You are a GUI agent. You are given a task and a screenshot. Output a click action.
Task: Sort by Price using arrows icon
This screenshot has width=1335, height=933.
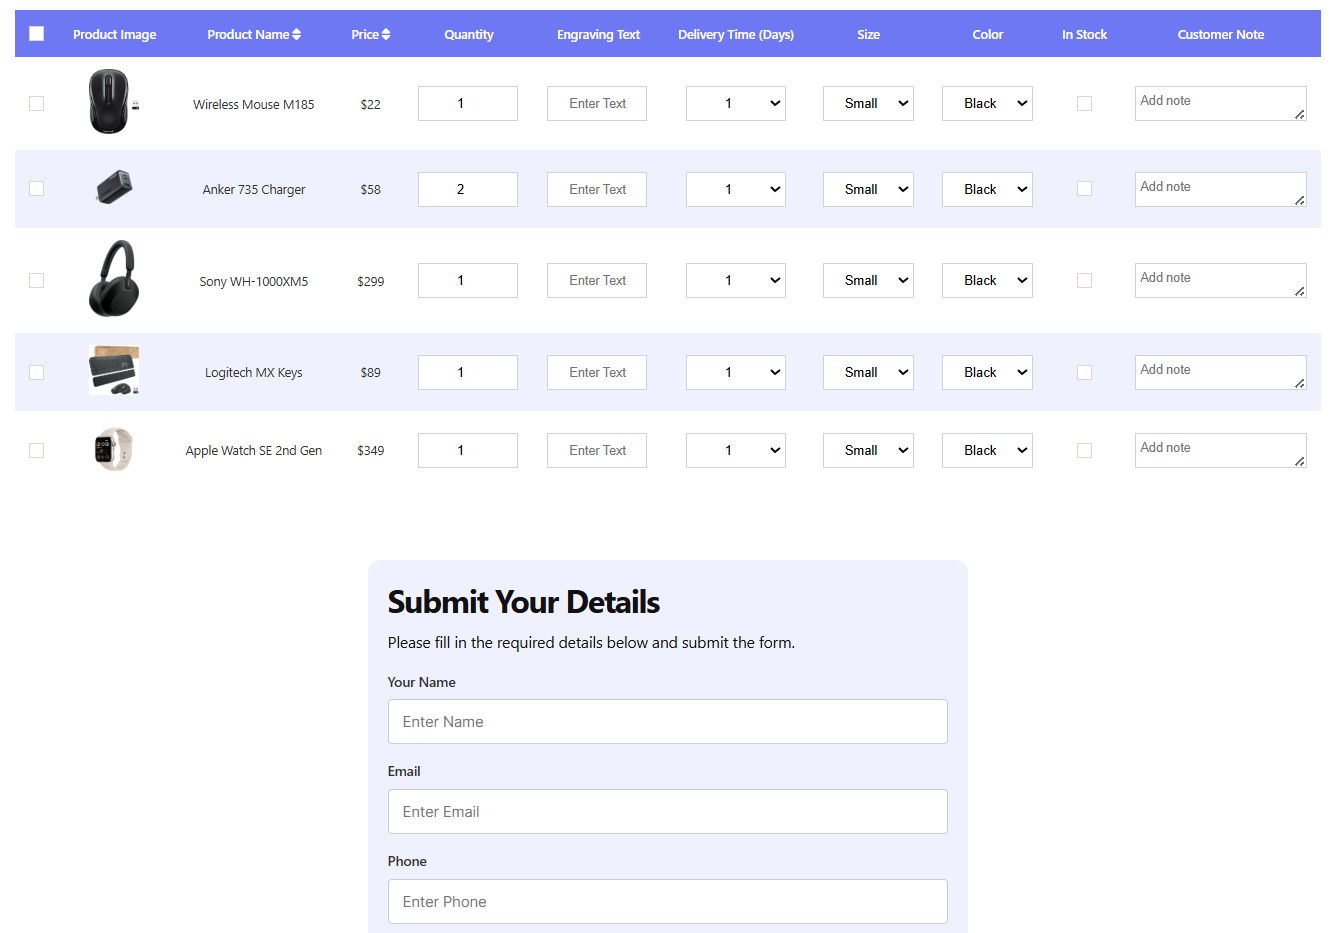(386, 34)
